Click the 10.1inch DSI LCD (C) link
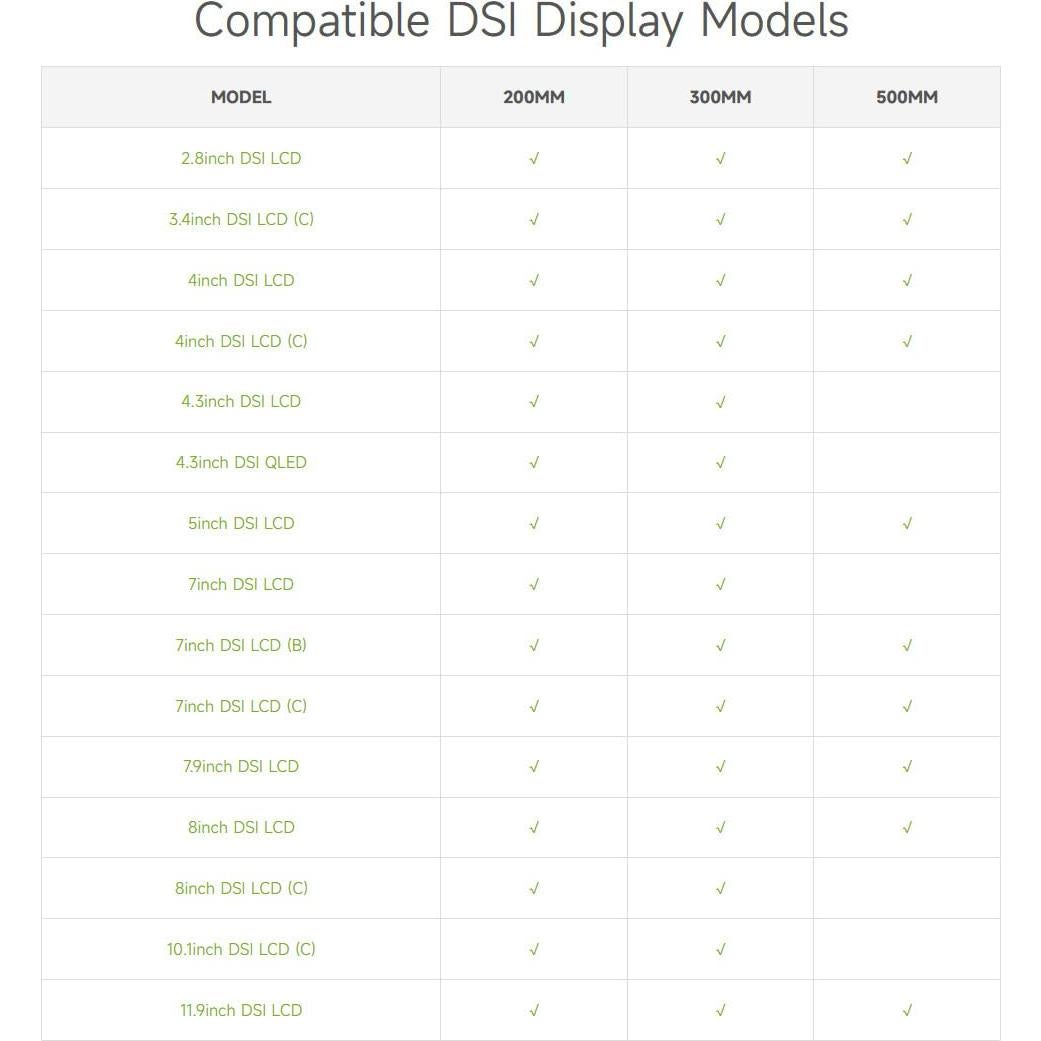This screenshot has height=1041, width=1041. (241, 949)
